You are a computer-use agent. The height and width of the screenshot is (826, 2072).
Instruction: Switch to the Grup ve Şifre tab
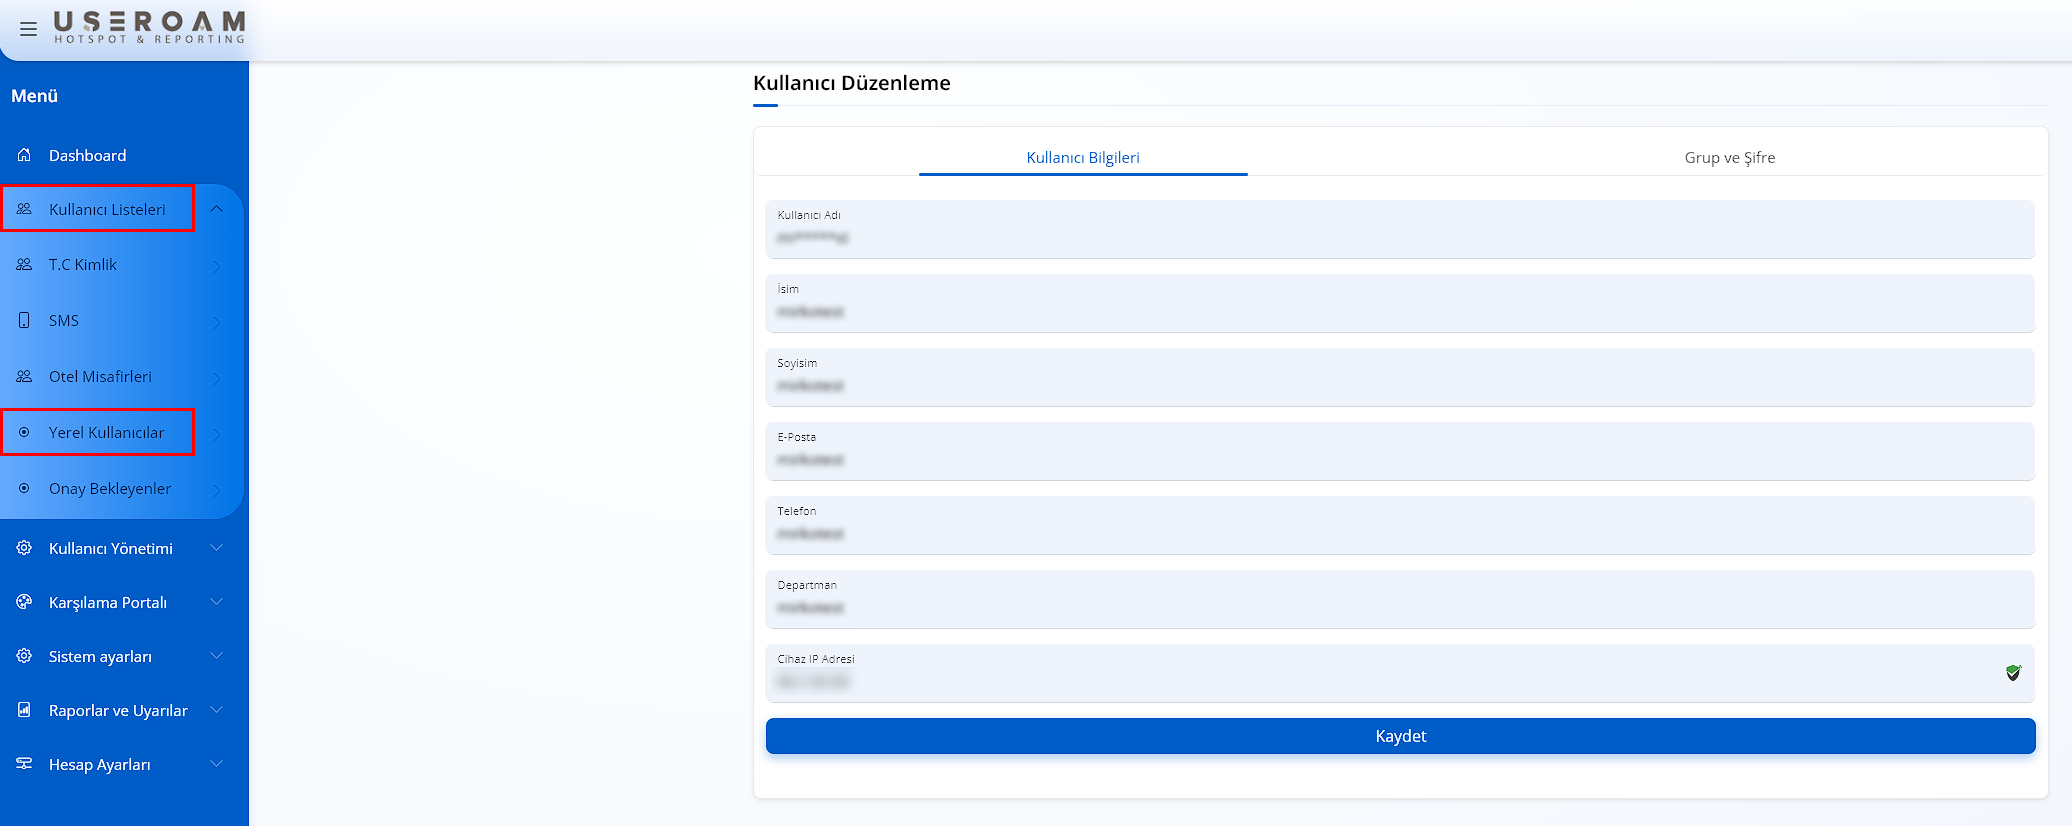(x=1729, y=157)
